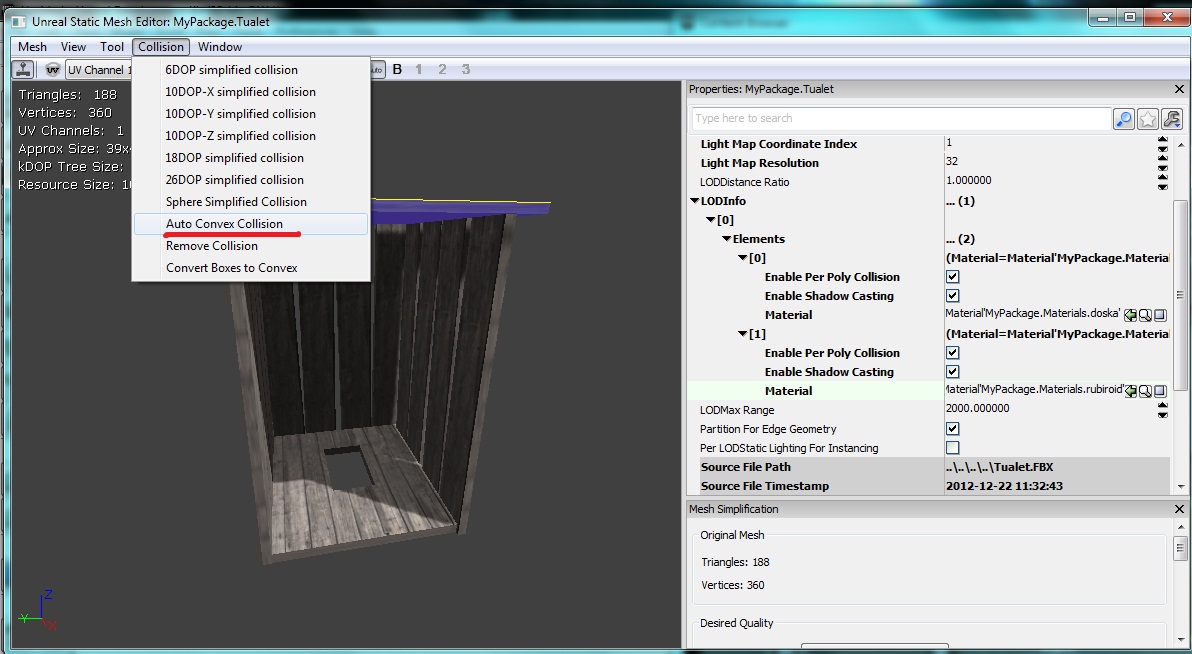Collapse the Elements tree node
Screen dimensions: 1192x654
726,239
